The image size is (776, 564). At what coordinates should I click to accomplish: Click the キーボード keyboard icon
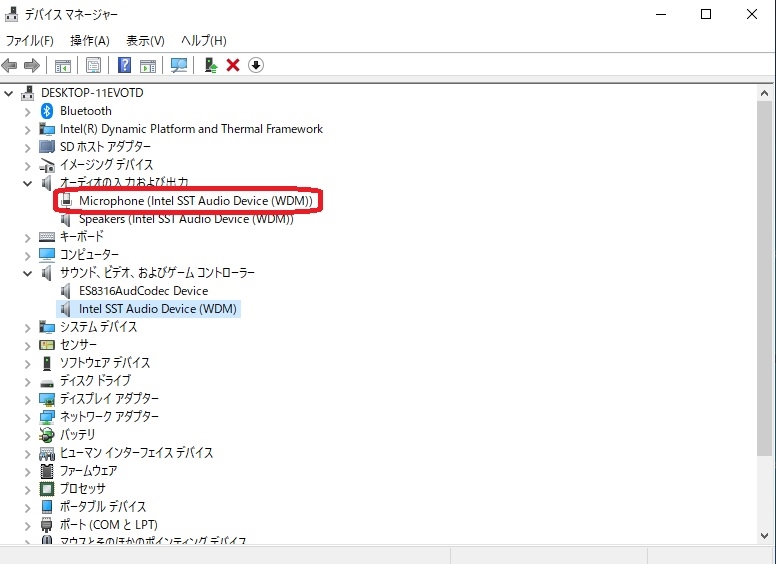[x=47, y=236]
